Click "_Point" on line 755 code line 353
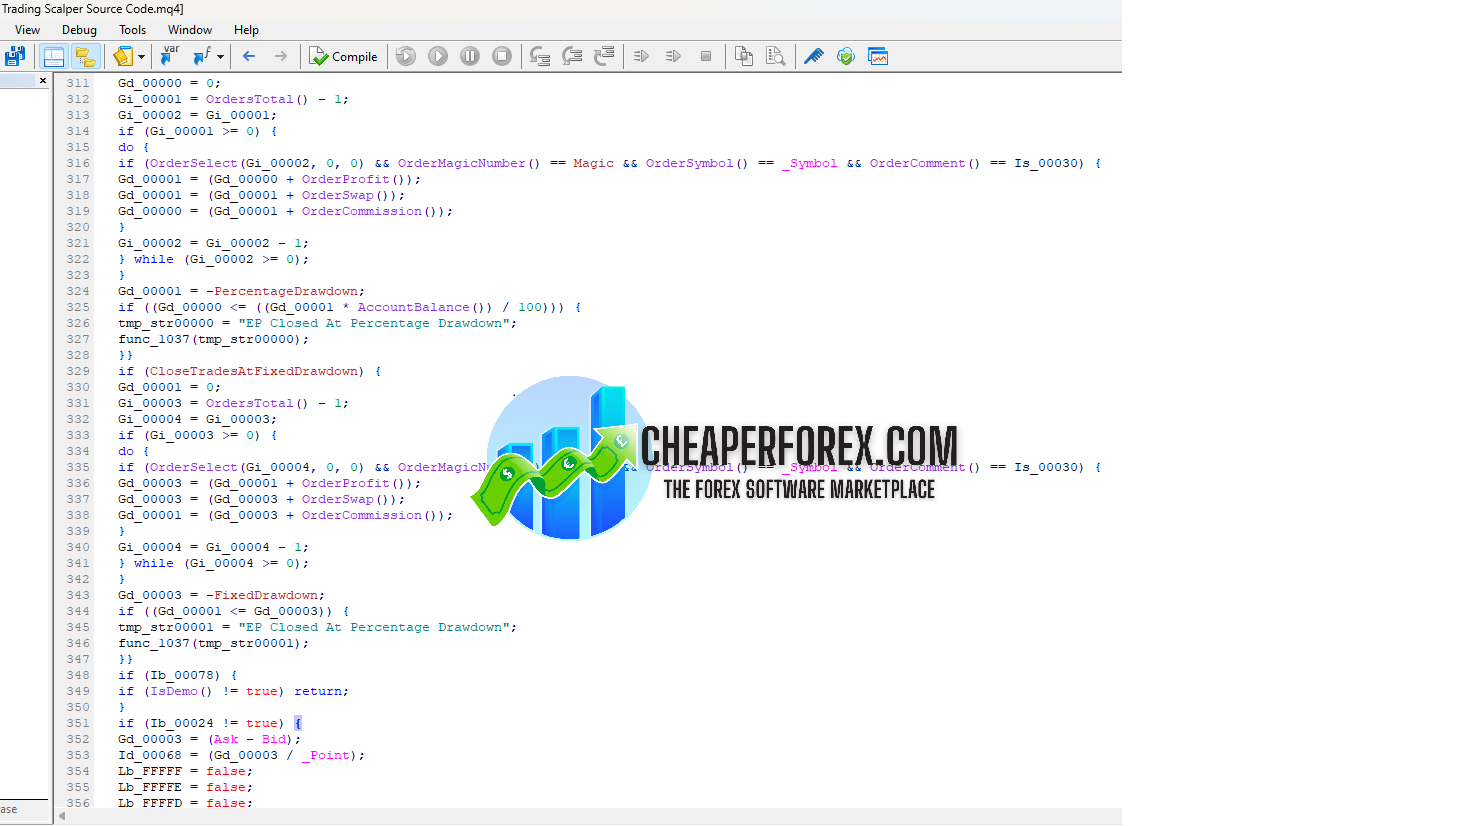This screenshot has width=1457, height=826. [326, 755]
